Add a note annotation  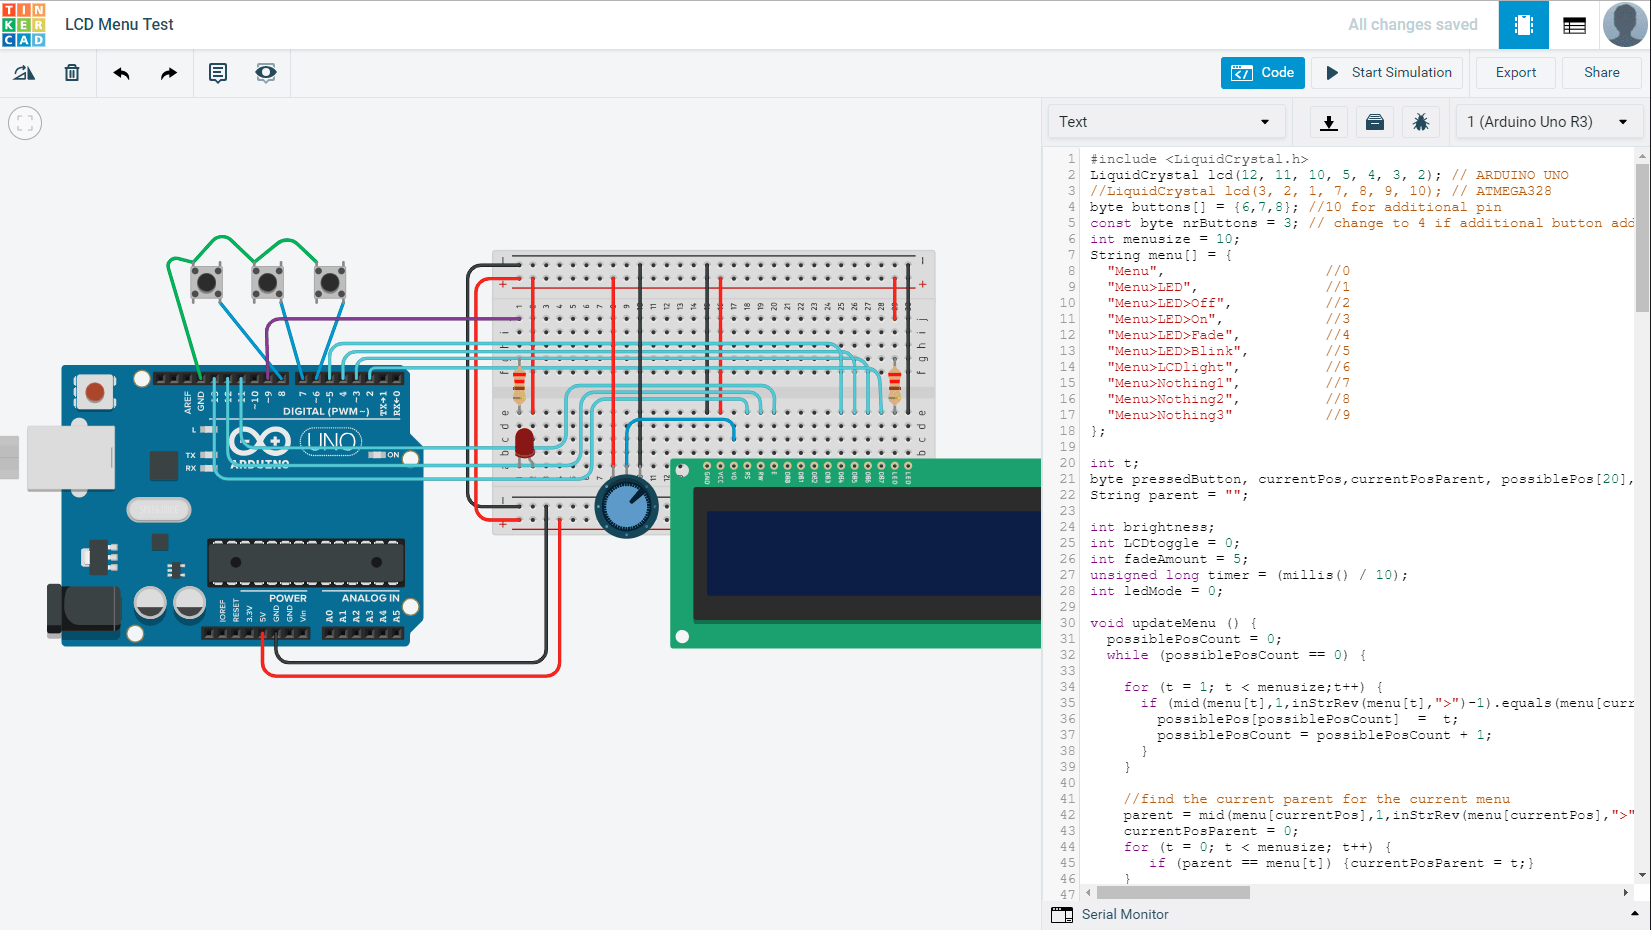point(217,72)
